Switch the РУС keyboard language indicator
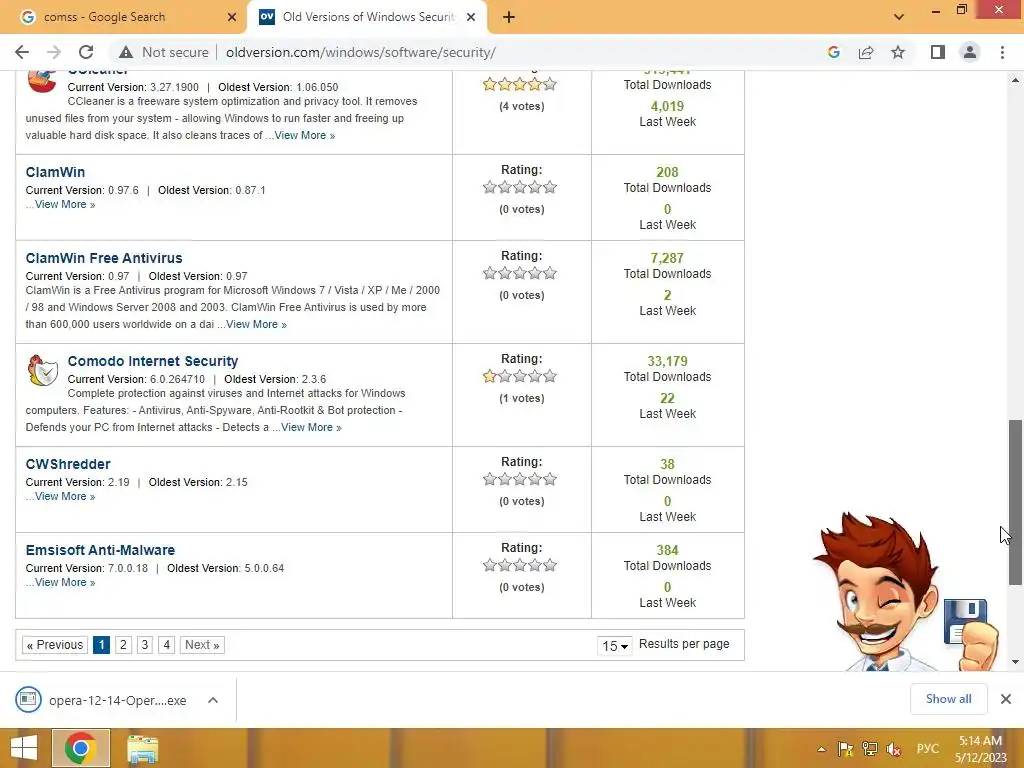 tap(927, 749)
